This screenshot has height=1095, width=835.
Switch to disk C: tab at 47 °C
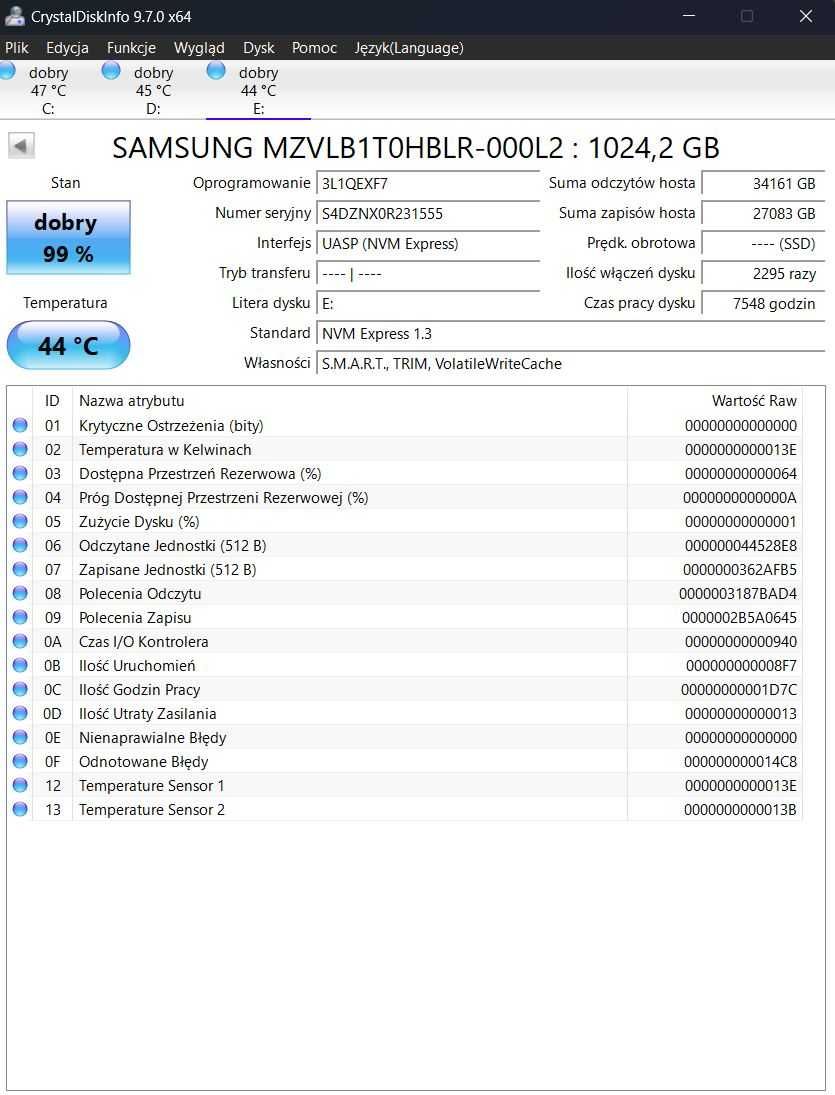click(49, 90)
